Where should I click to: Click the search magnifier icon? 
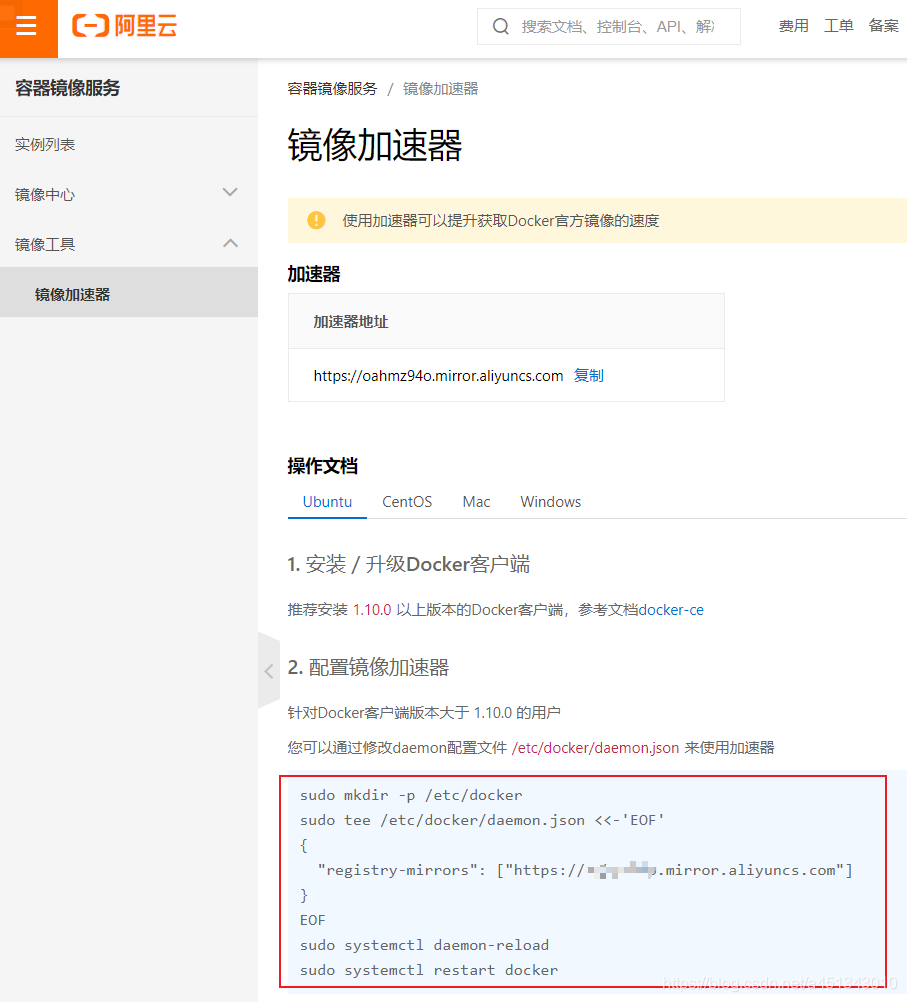click(500, 27)
